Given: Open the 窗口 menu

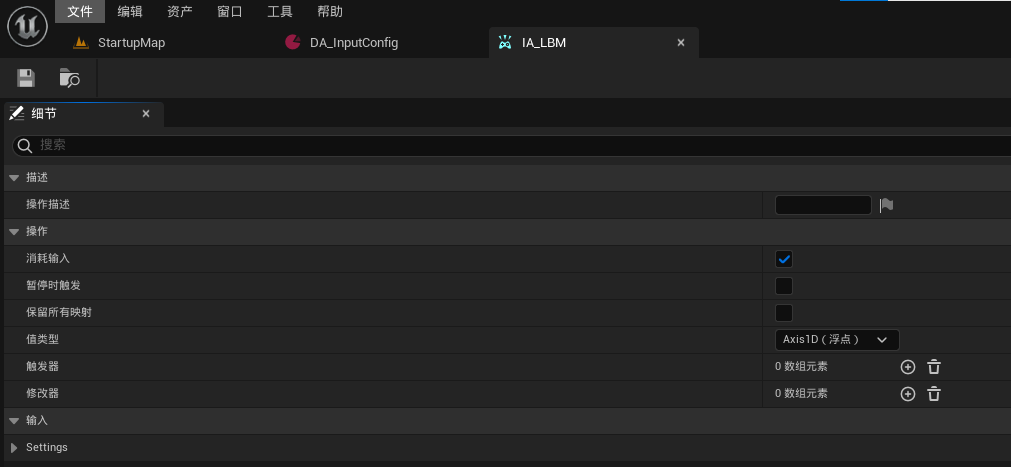Looking at the screenshot, I should [230, 12].
